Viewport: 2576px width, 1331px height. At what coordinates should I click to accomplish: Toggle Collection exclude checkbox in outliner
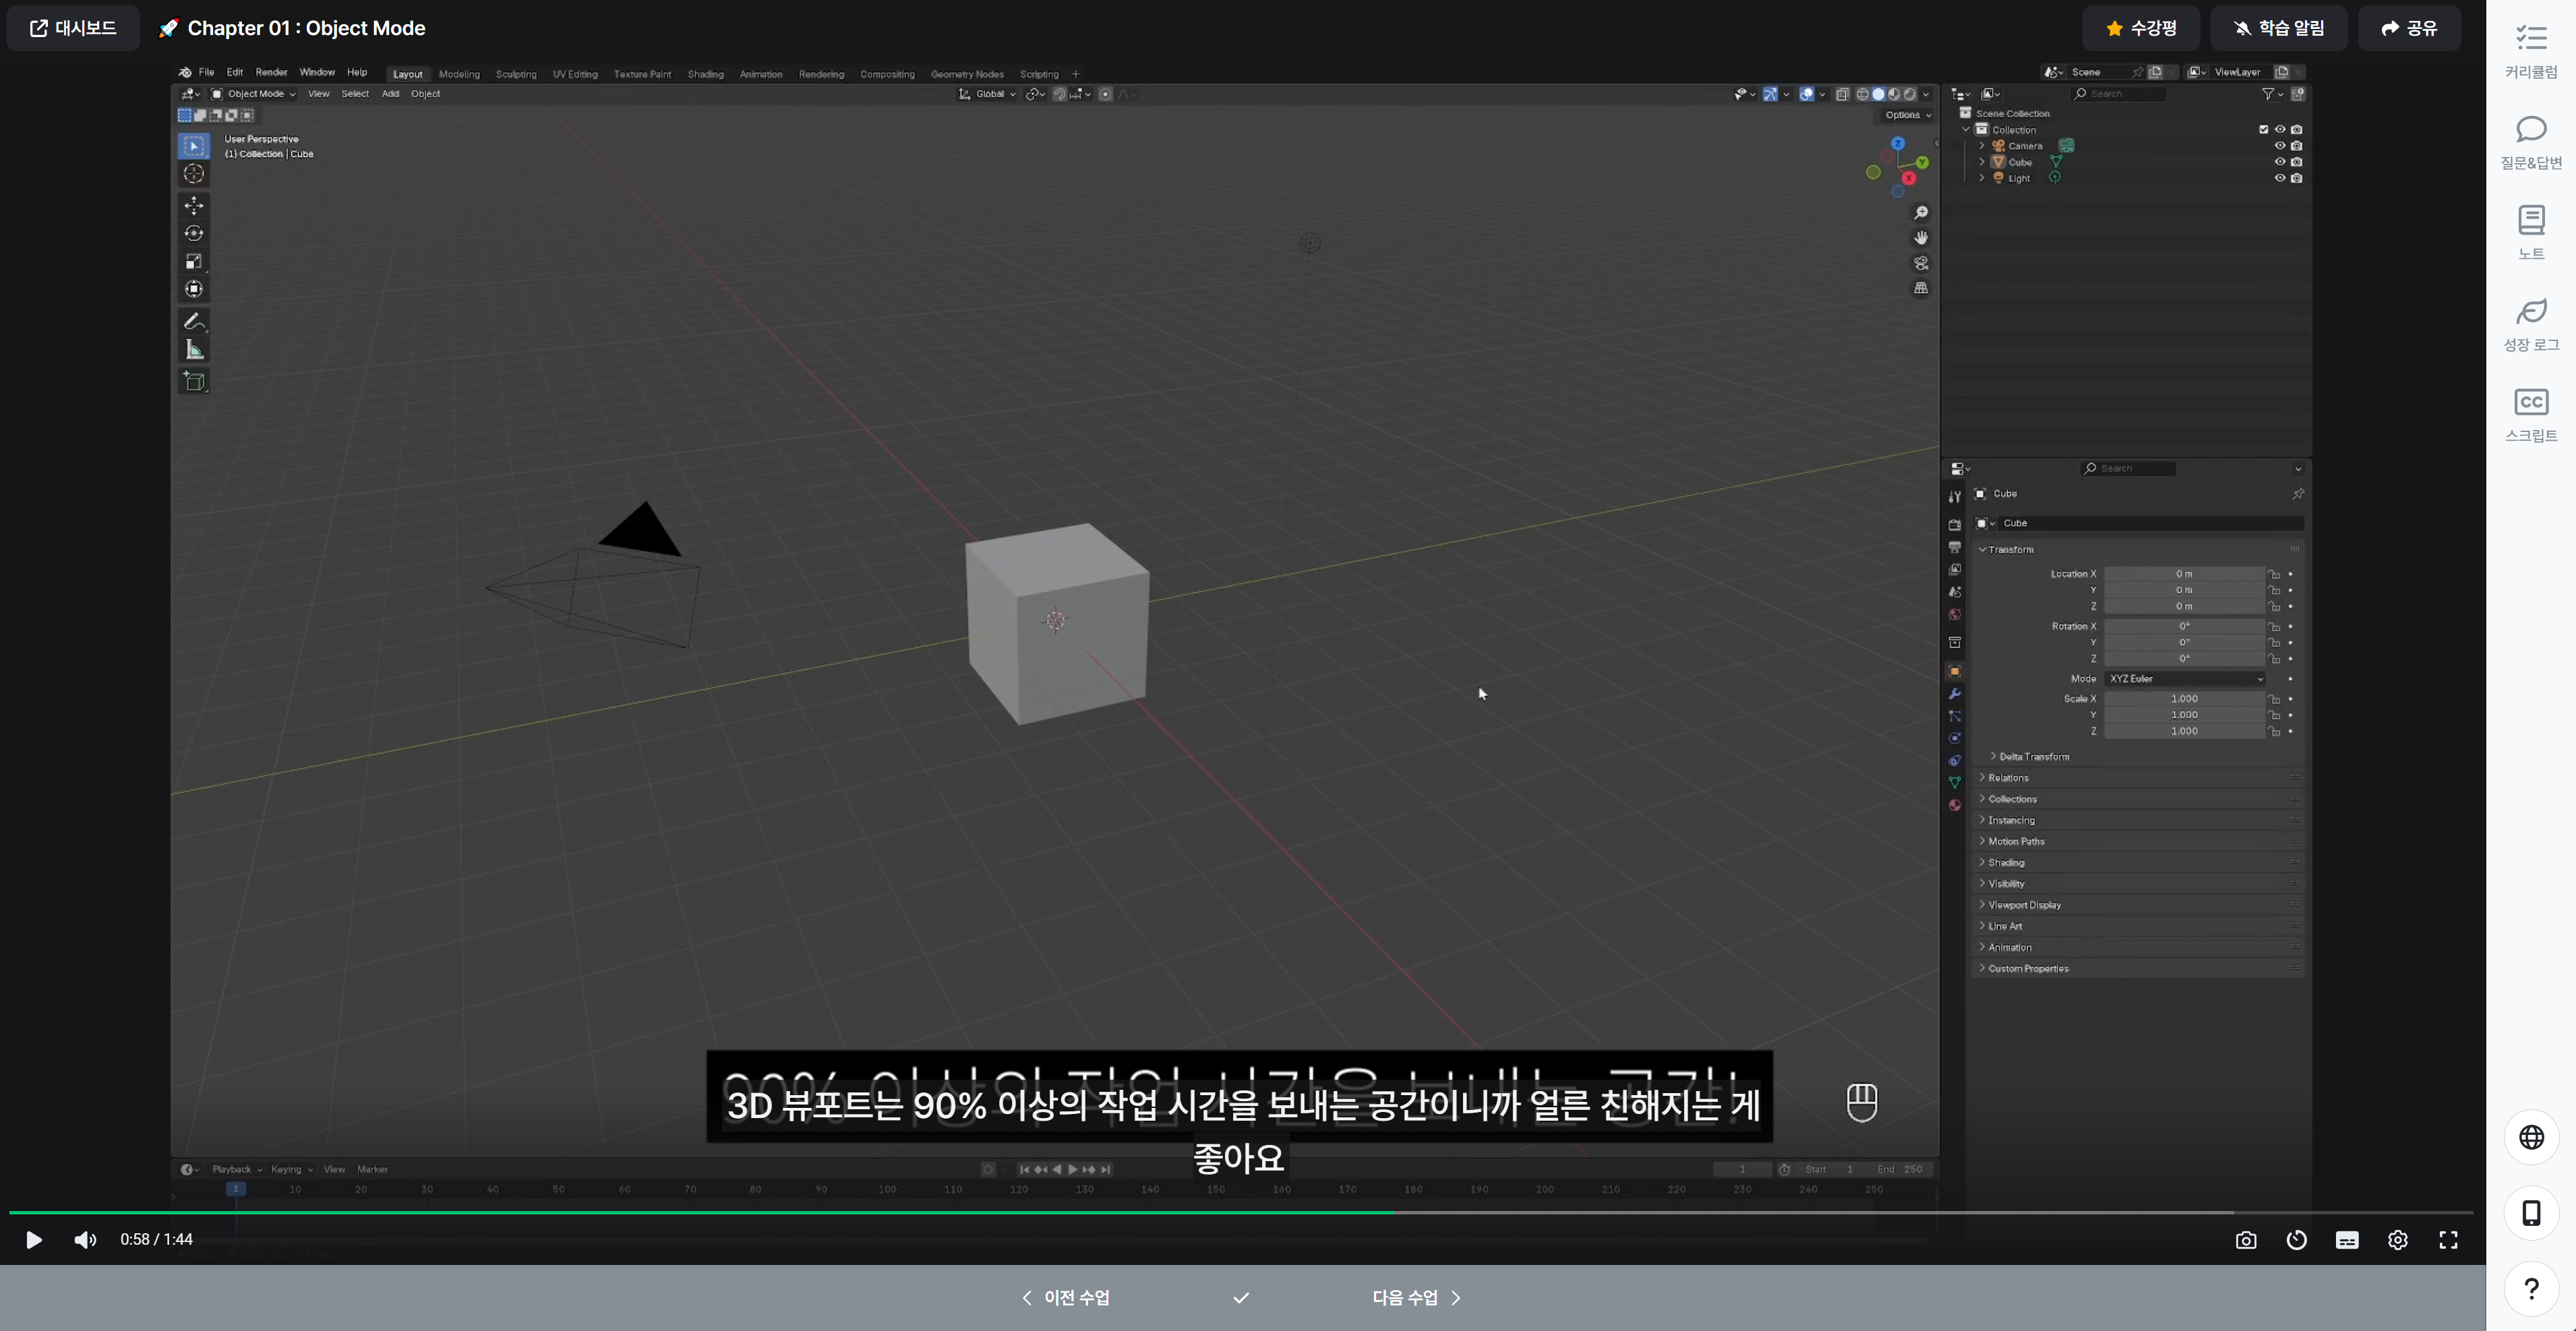coord(2264,129)
